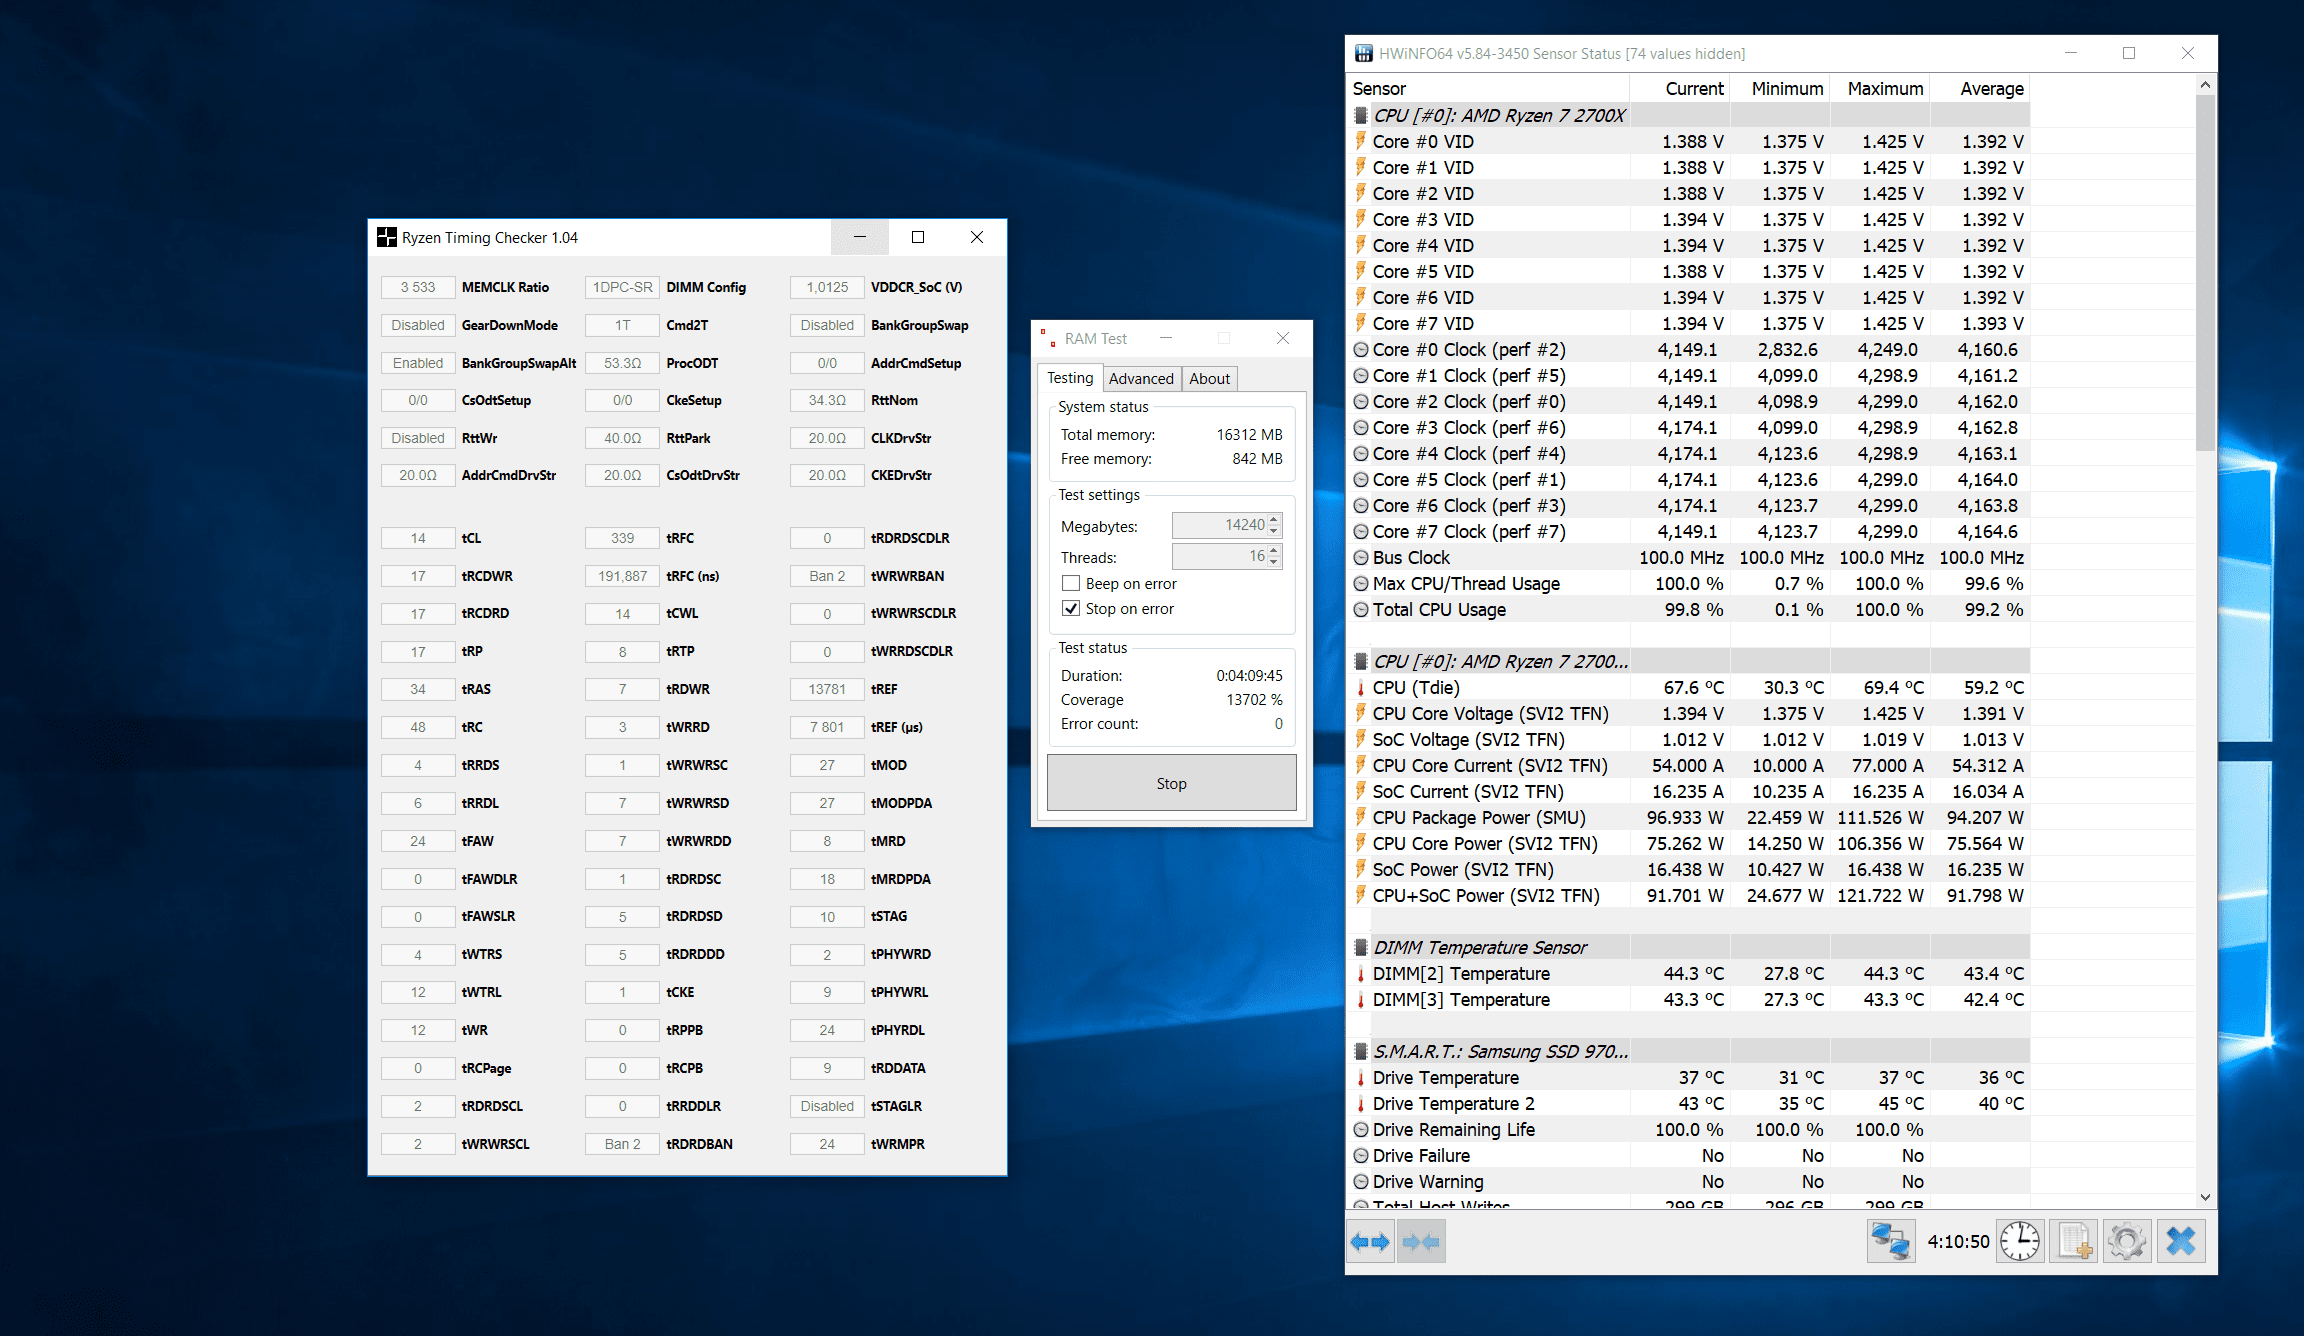Select the tRFC (ns) value 191,887
2304x1336 pixels.
[622, 576]
